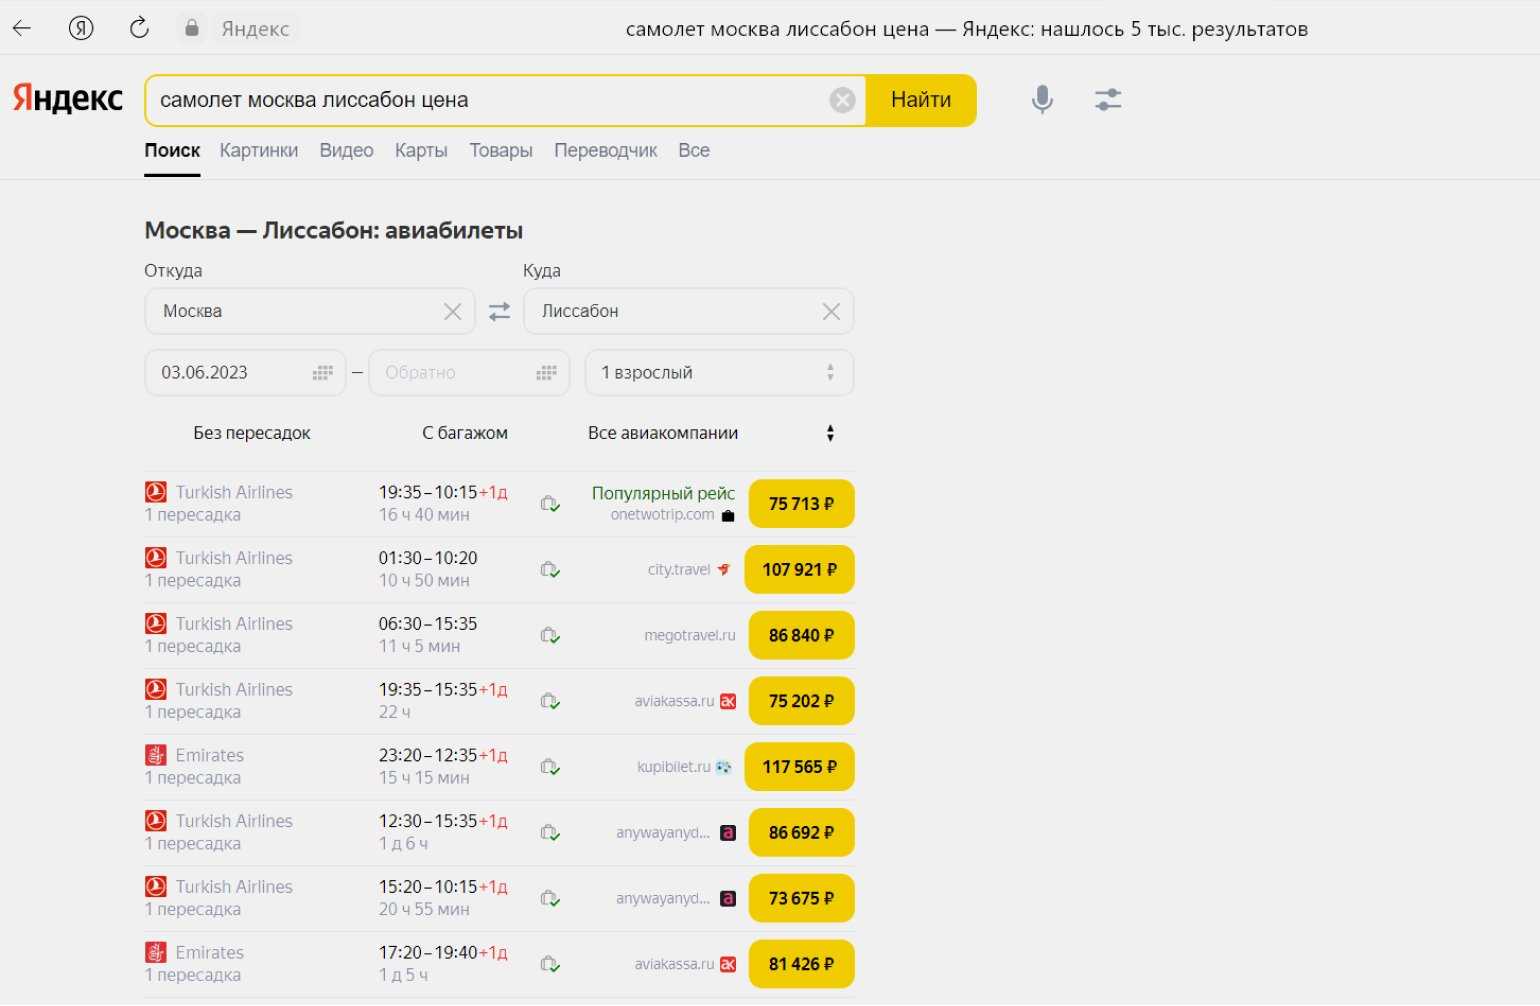Toggle the Без пересадок filter
This screenshot has height=1006, width=1540.
[x=252, y=433]
